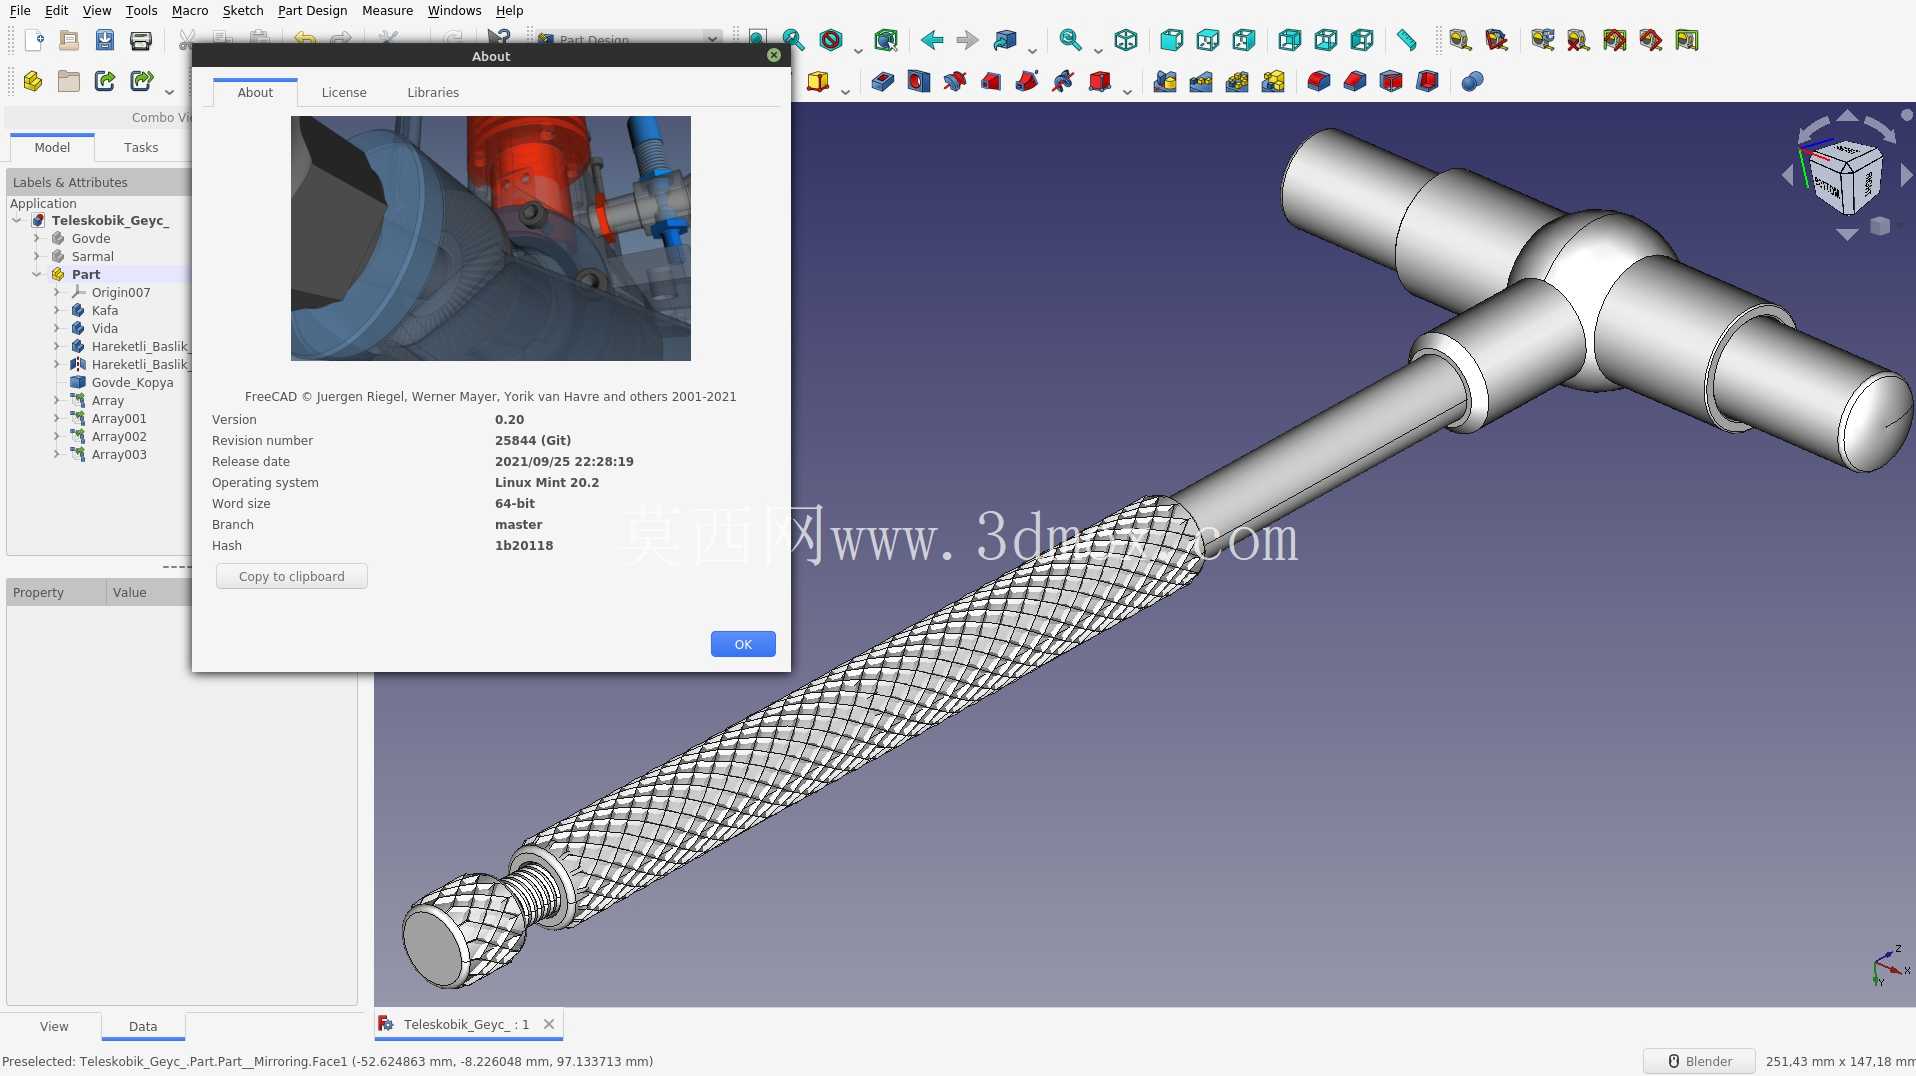1916x1076 pixels.
Task: Click the Polar Pattern icon
Action: pos(1237,81)
